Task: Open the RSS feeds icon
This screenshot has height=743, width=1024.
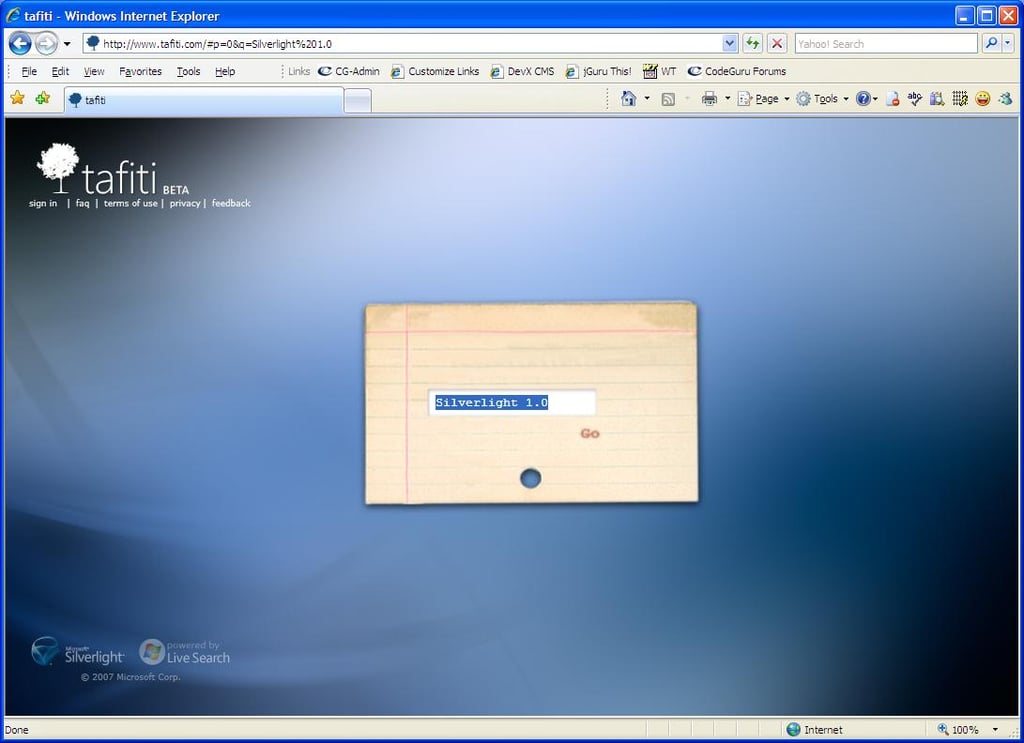Action: click(668, 98)
